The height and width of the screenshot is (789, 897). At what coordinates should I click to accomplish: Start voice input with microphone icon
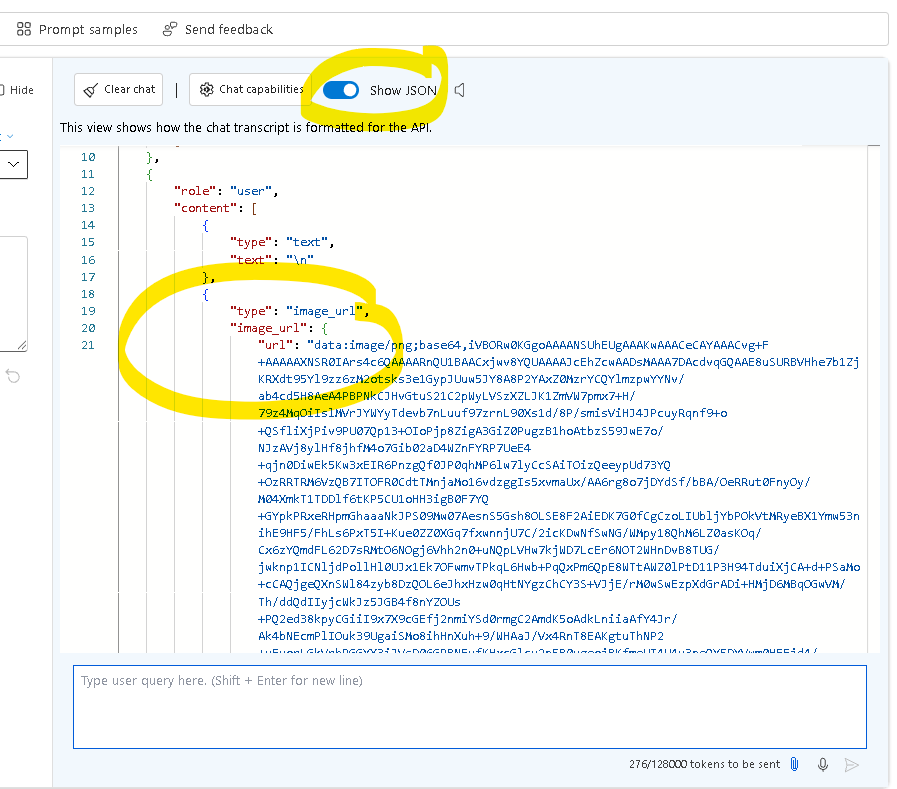pos(823,764)
